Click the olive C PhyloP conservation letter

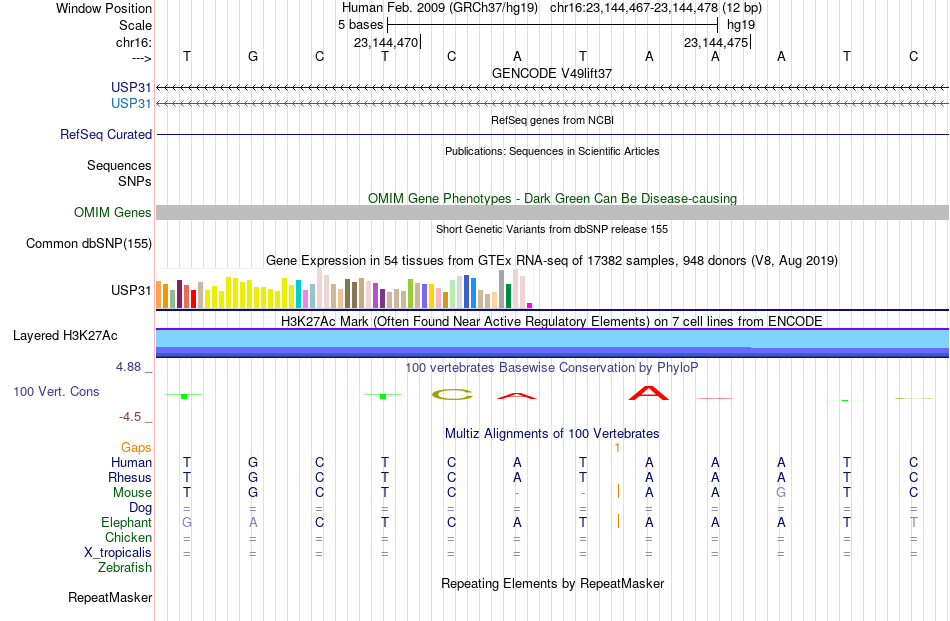pyautogui.click(x=452, y=395)
